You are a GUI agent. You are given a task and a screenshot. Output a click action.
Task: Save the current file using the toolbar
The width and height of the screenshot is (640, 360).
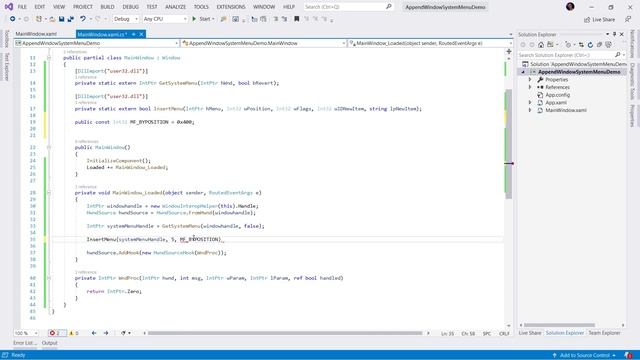pos(61,19)
